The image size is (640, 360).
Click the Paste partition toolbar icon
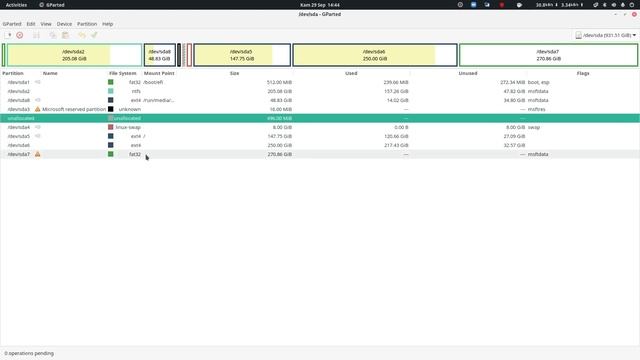65,35
